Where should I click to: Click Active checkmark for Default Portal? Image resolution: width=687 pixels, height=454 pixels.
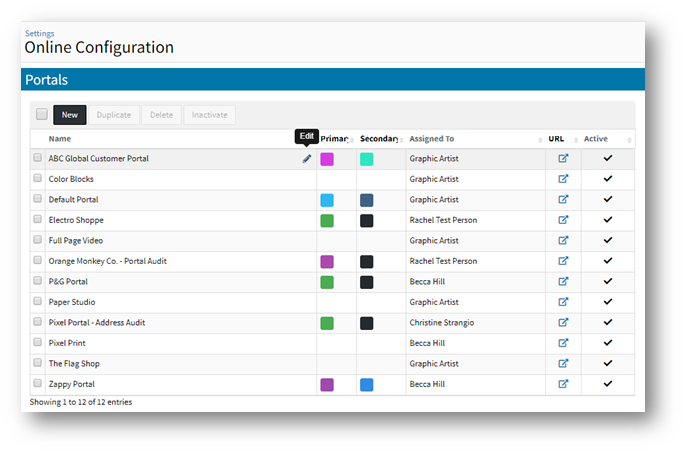pos(608,199)
